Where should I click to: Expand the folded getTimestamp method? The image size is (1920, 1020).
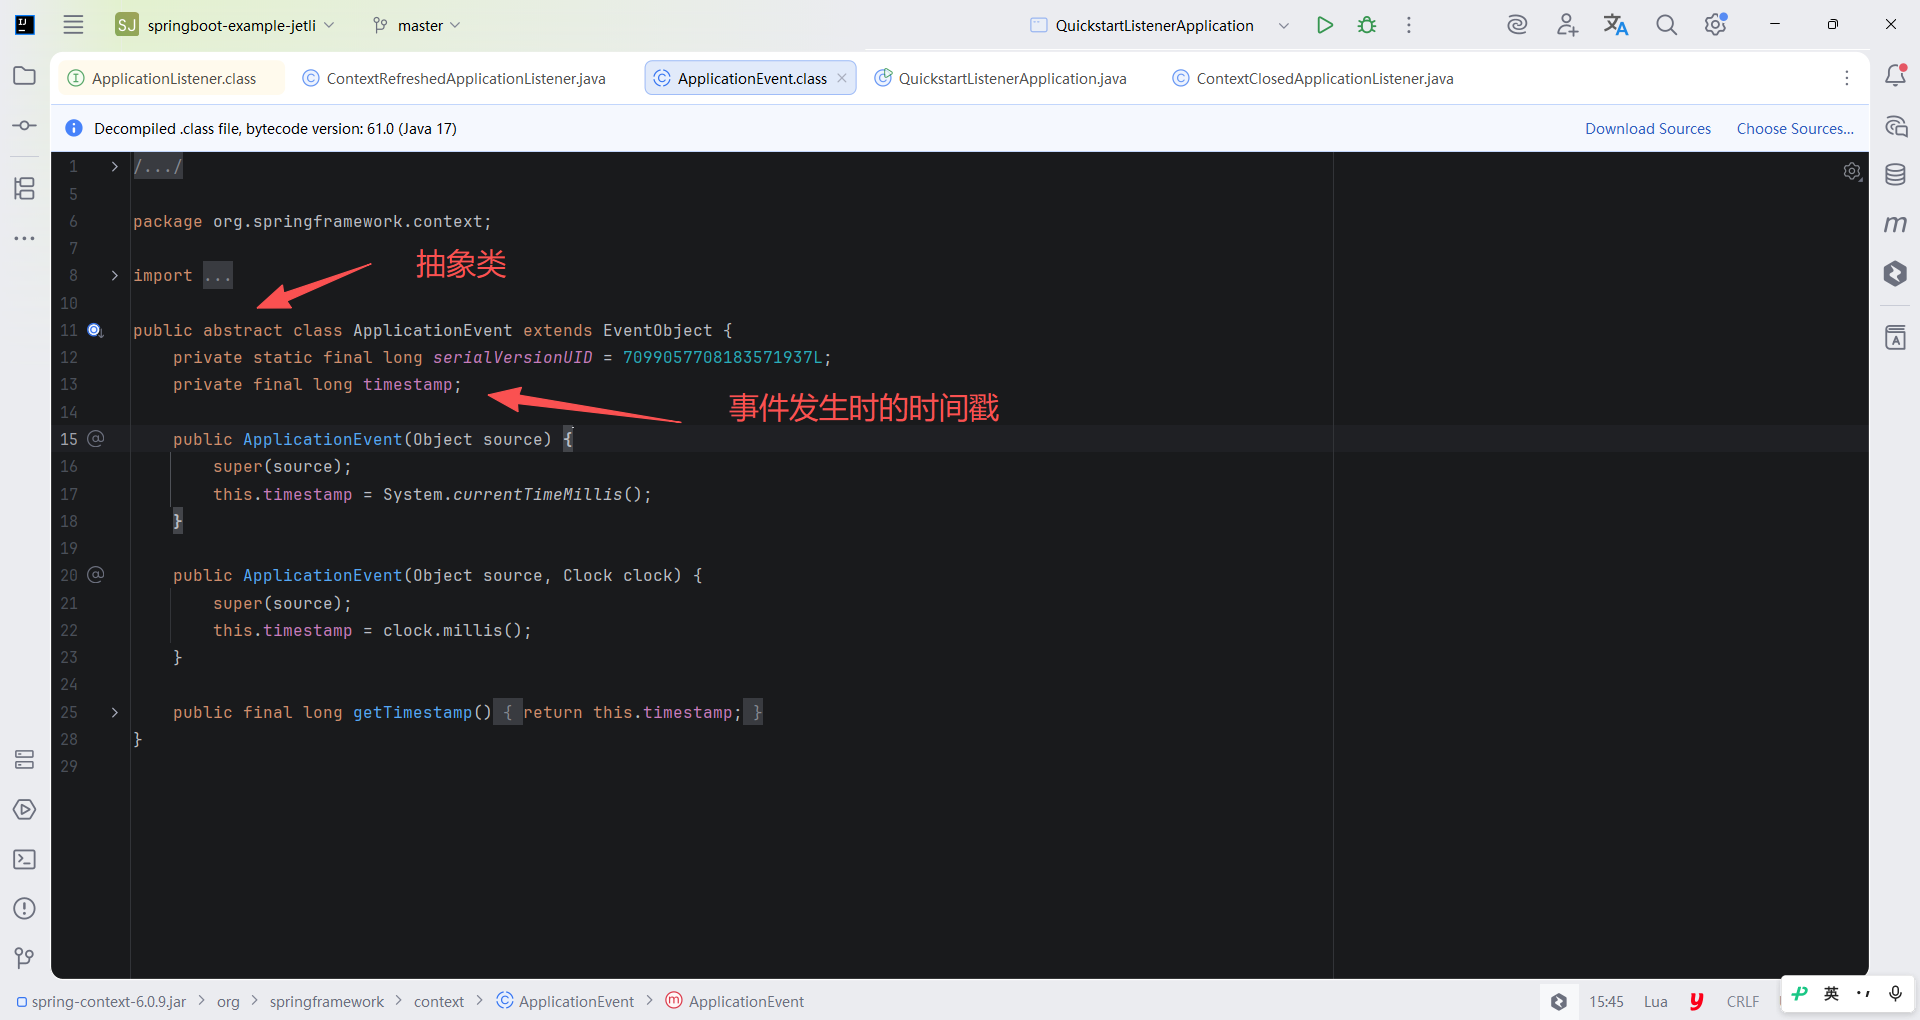point(115,712)
